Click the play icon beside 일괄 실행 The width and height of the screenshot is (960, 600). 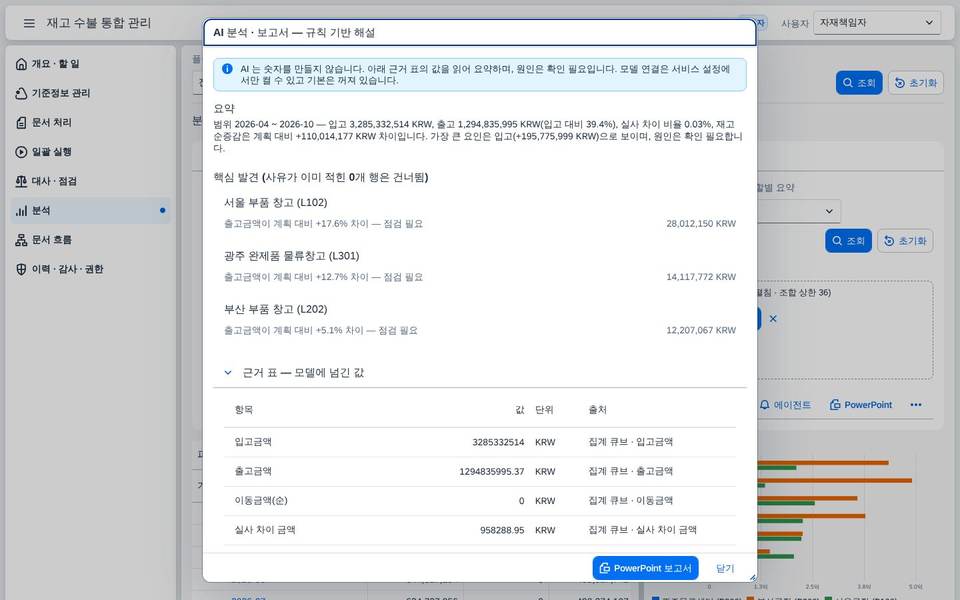pos(21,152)
